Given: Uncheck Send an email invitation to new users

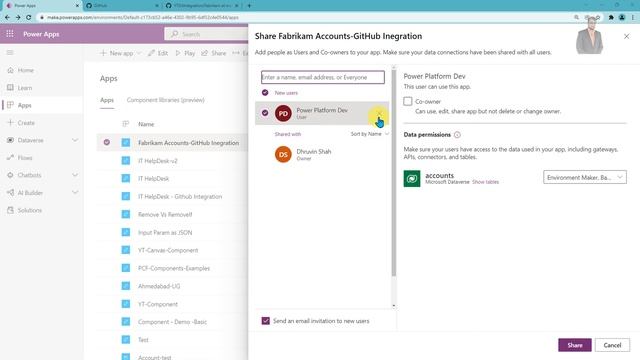Looking at the screenshot, I should (266, 321).
